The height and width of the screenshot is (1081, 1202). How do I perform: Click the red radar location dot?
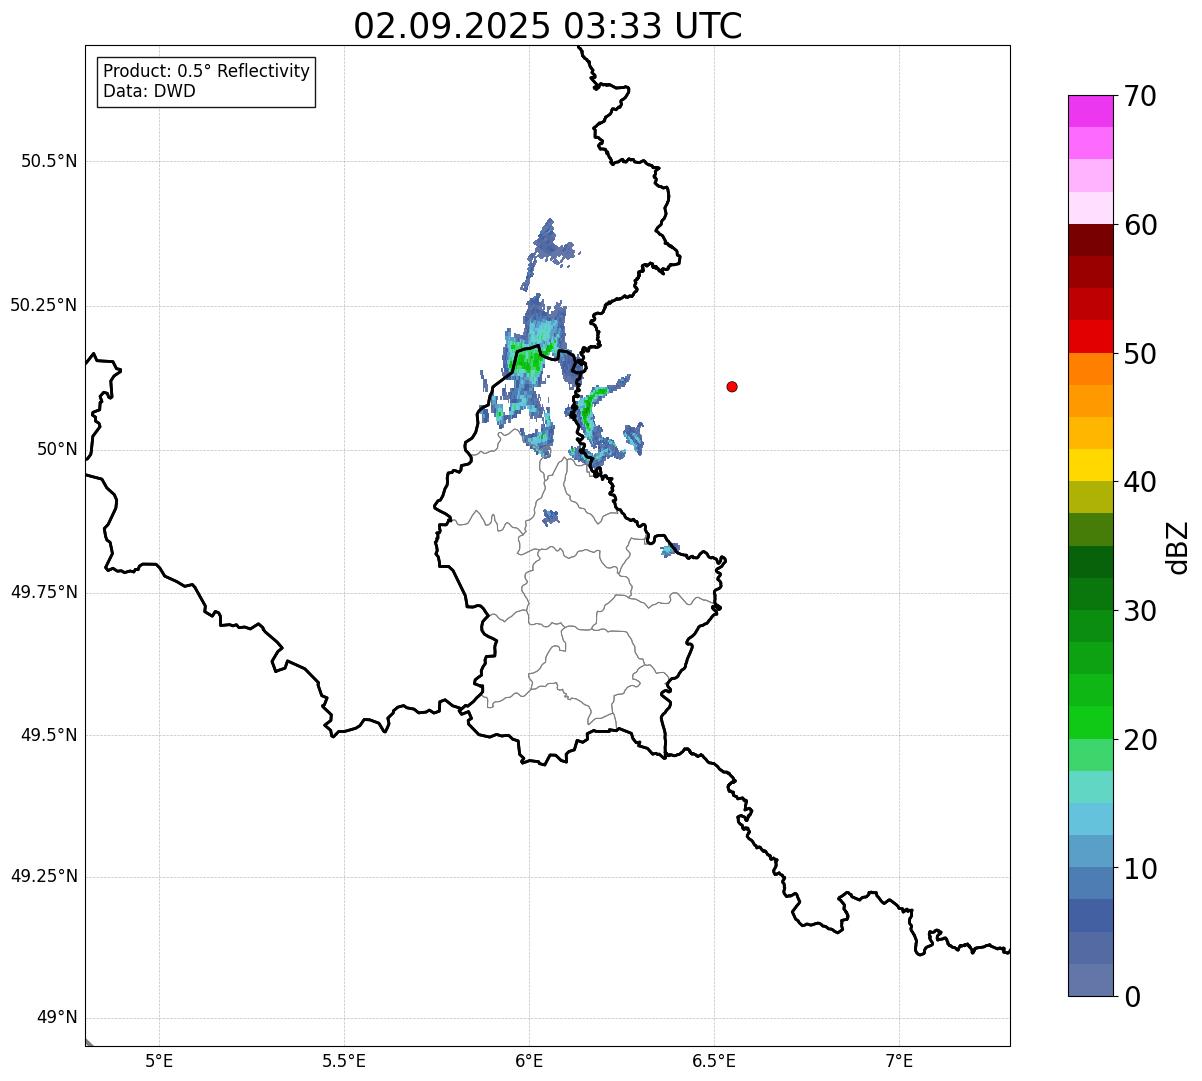coord(732,386)
